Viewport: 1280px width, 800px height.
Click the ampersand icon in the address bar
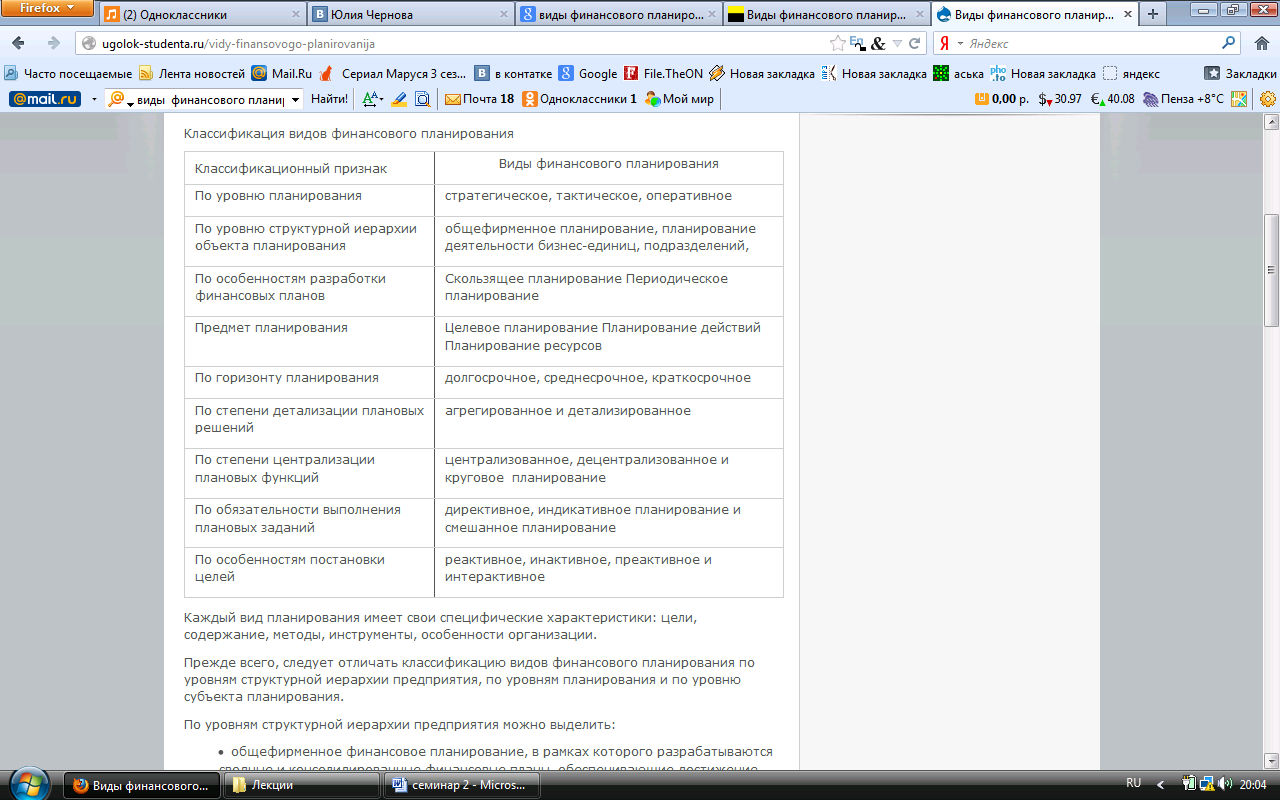coord(878,44)
